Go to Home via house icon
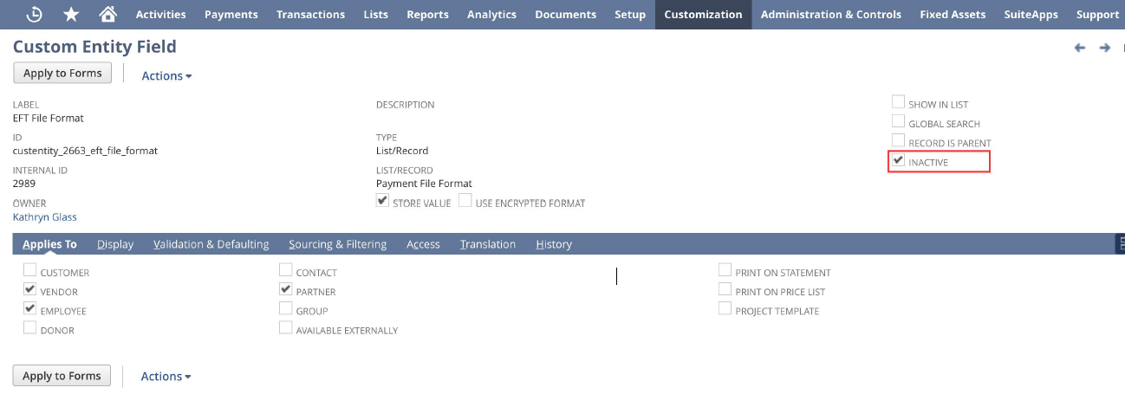 tap(108, 14)
